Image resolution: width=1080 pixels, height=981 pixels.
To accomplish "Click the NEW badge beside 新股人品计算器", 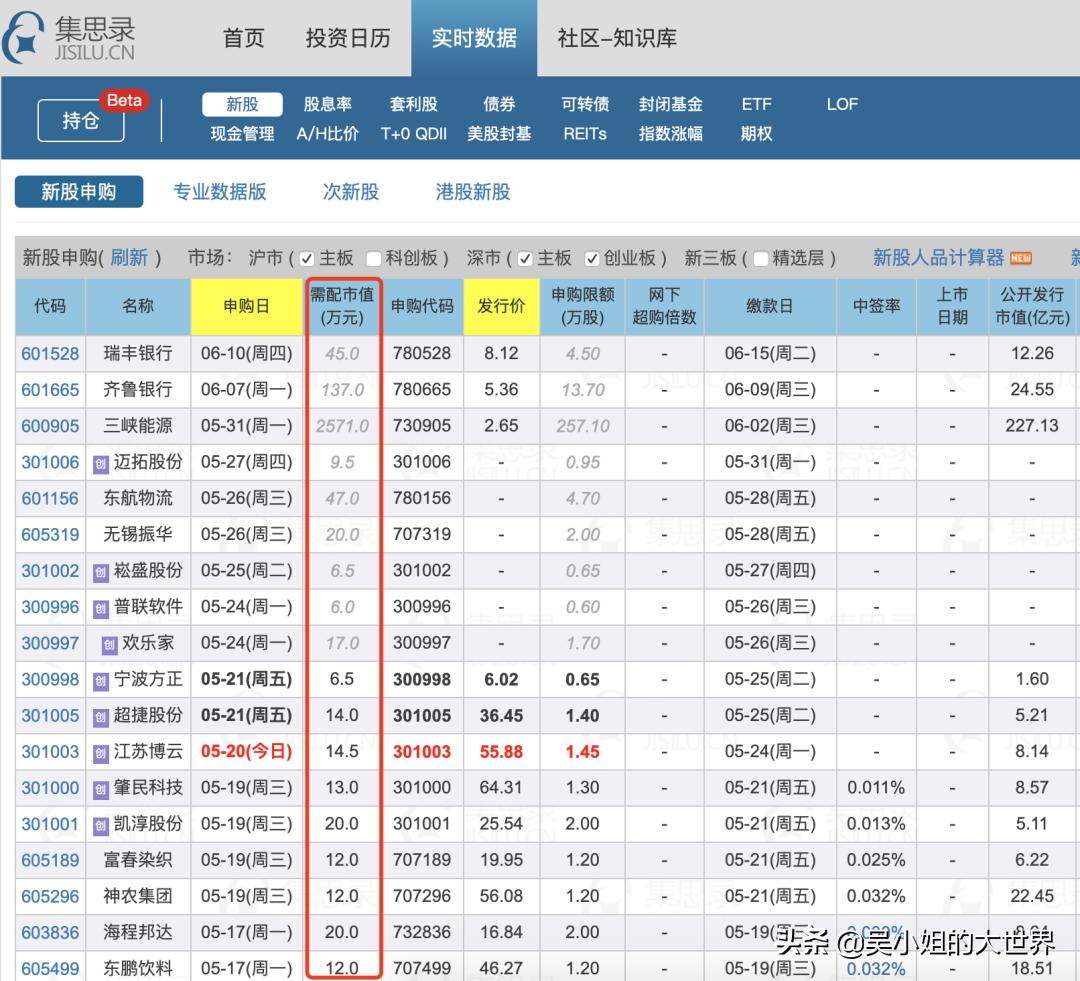I will pyautogui.click(x=1021, y=256).
